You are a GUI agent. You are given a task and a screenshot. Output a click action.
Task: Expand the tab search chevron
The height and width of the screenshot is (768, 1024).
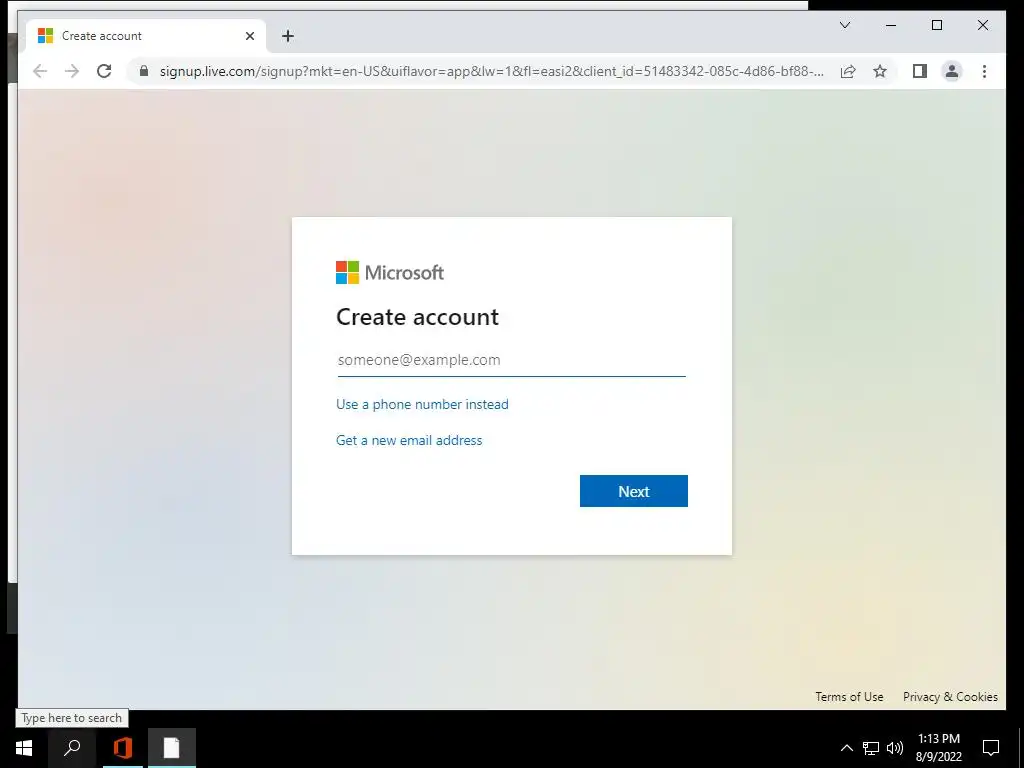[844, 25]
